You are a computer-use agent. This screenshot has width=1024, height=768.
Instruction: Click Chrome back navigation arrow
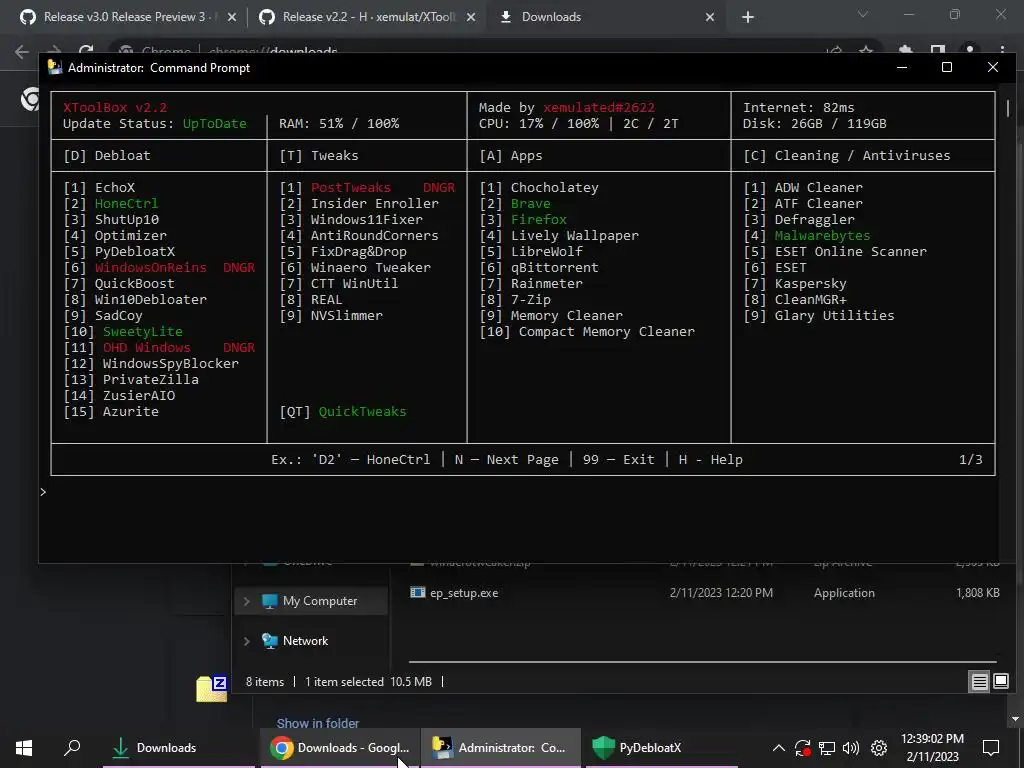pos(22,51)
